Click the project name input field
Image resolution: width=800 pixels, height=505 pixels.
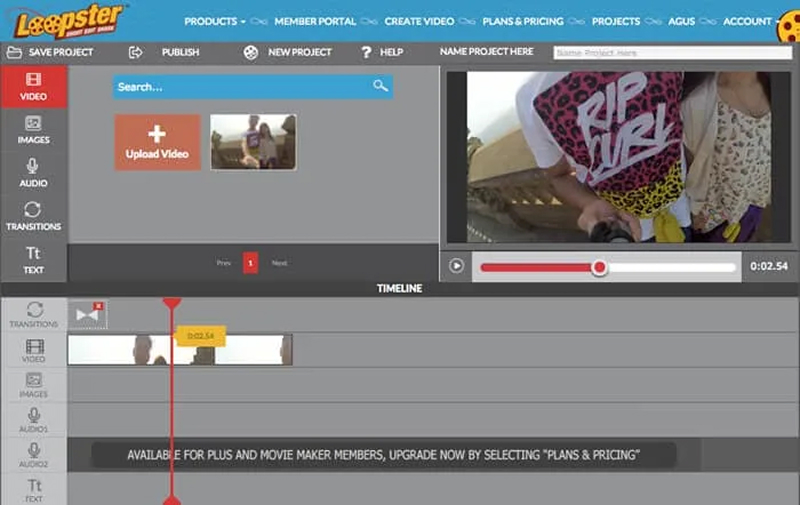(x=672, y=53)
